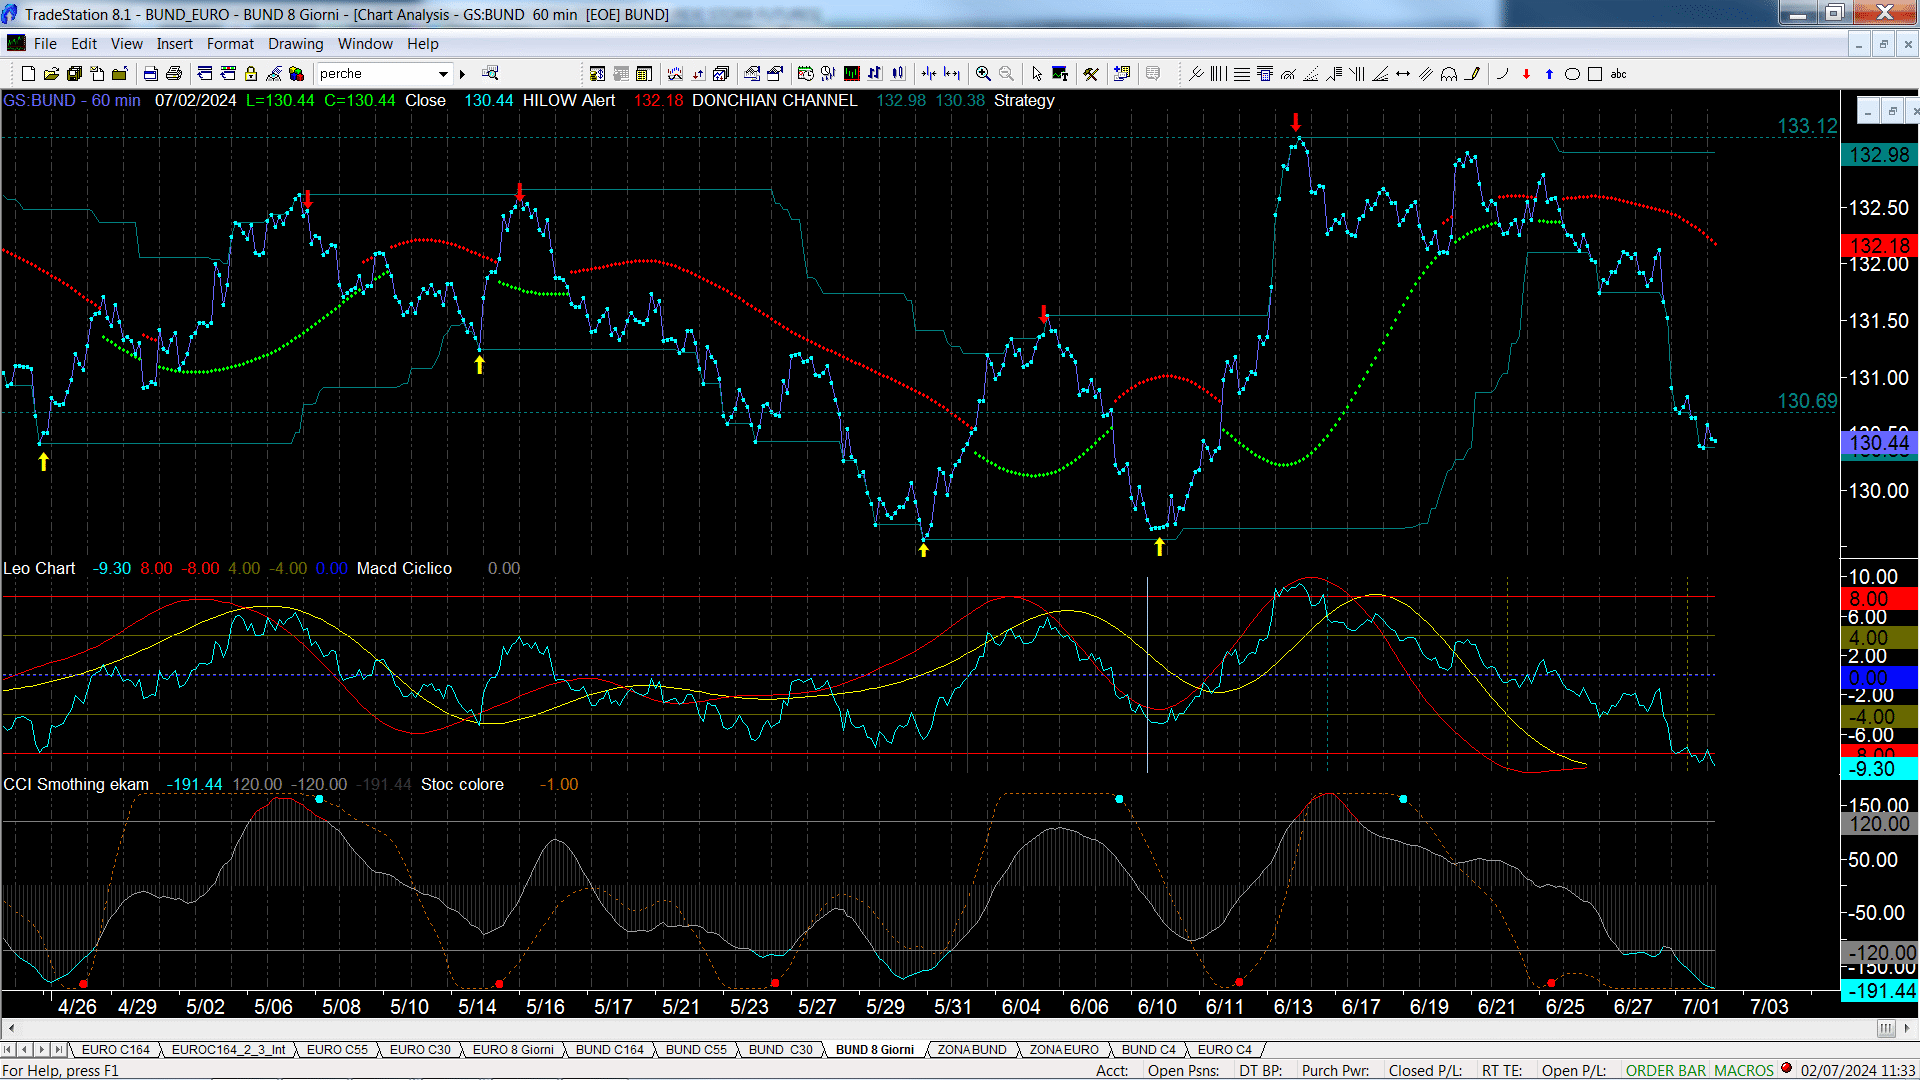The width and height of the screenshot is (1920, 1080).
Task: Click the black green chart window icon
Action: coord(852,74)
